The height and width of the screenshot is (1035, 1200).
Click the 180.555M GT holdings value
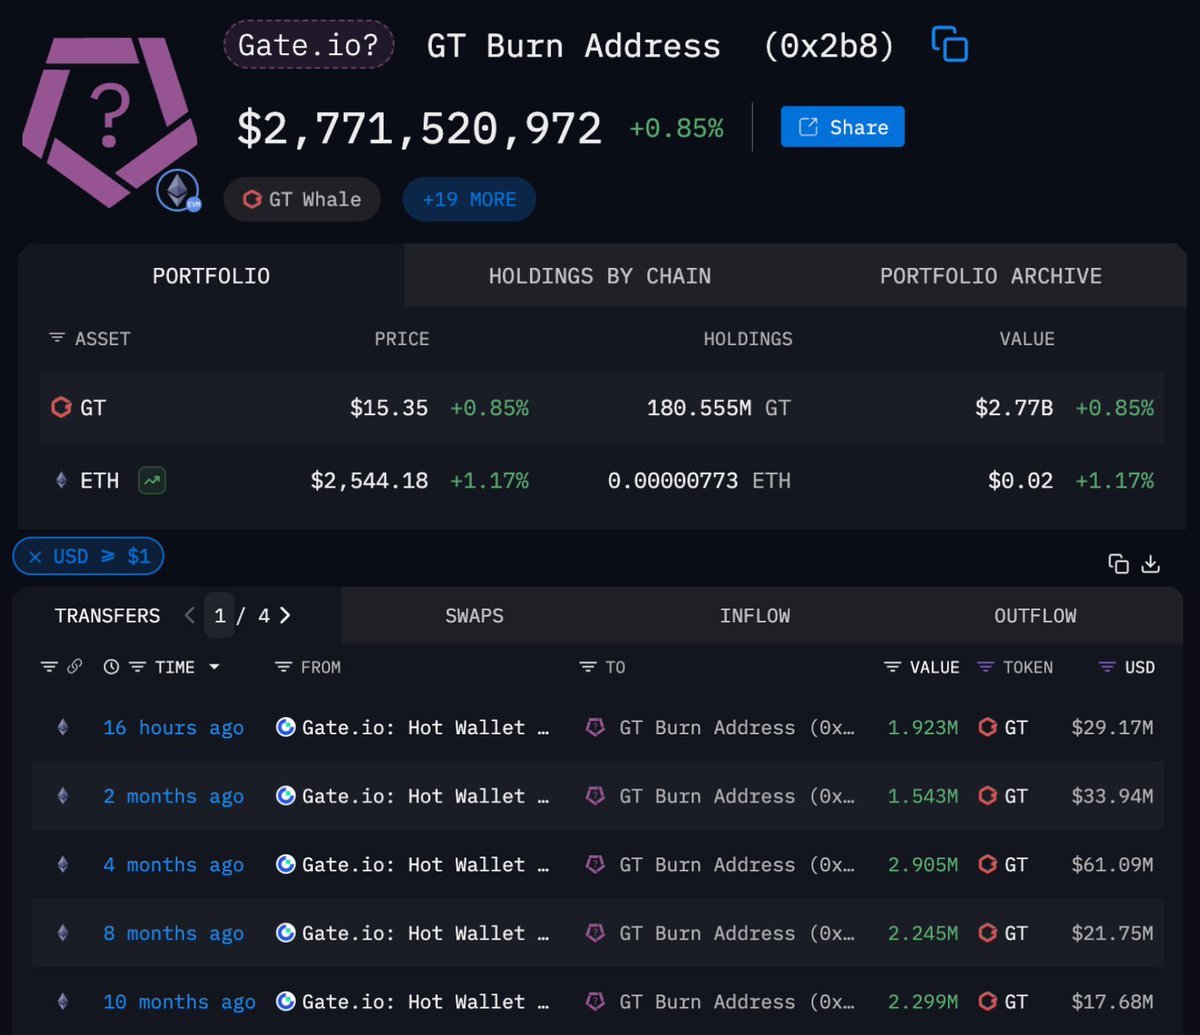click(x=718, y=408)
